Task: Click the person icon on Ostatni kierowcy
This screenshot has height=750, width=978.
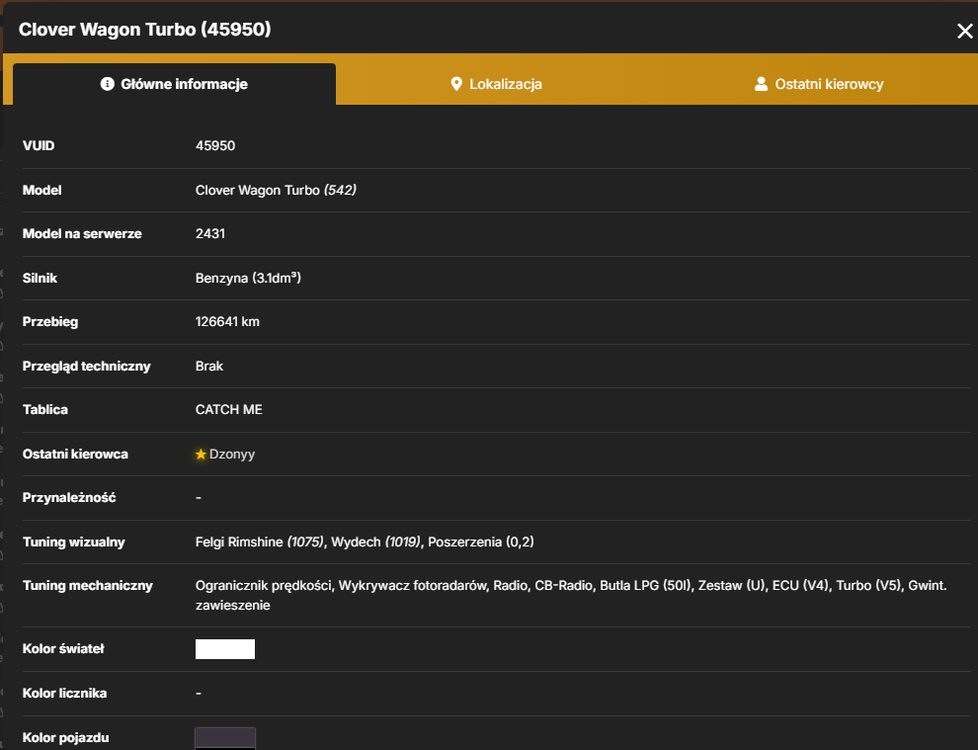Action: point(761,84)
